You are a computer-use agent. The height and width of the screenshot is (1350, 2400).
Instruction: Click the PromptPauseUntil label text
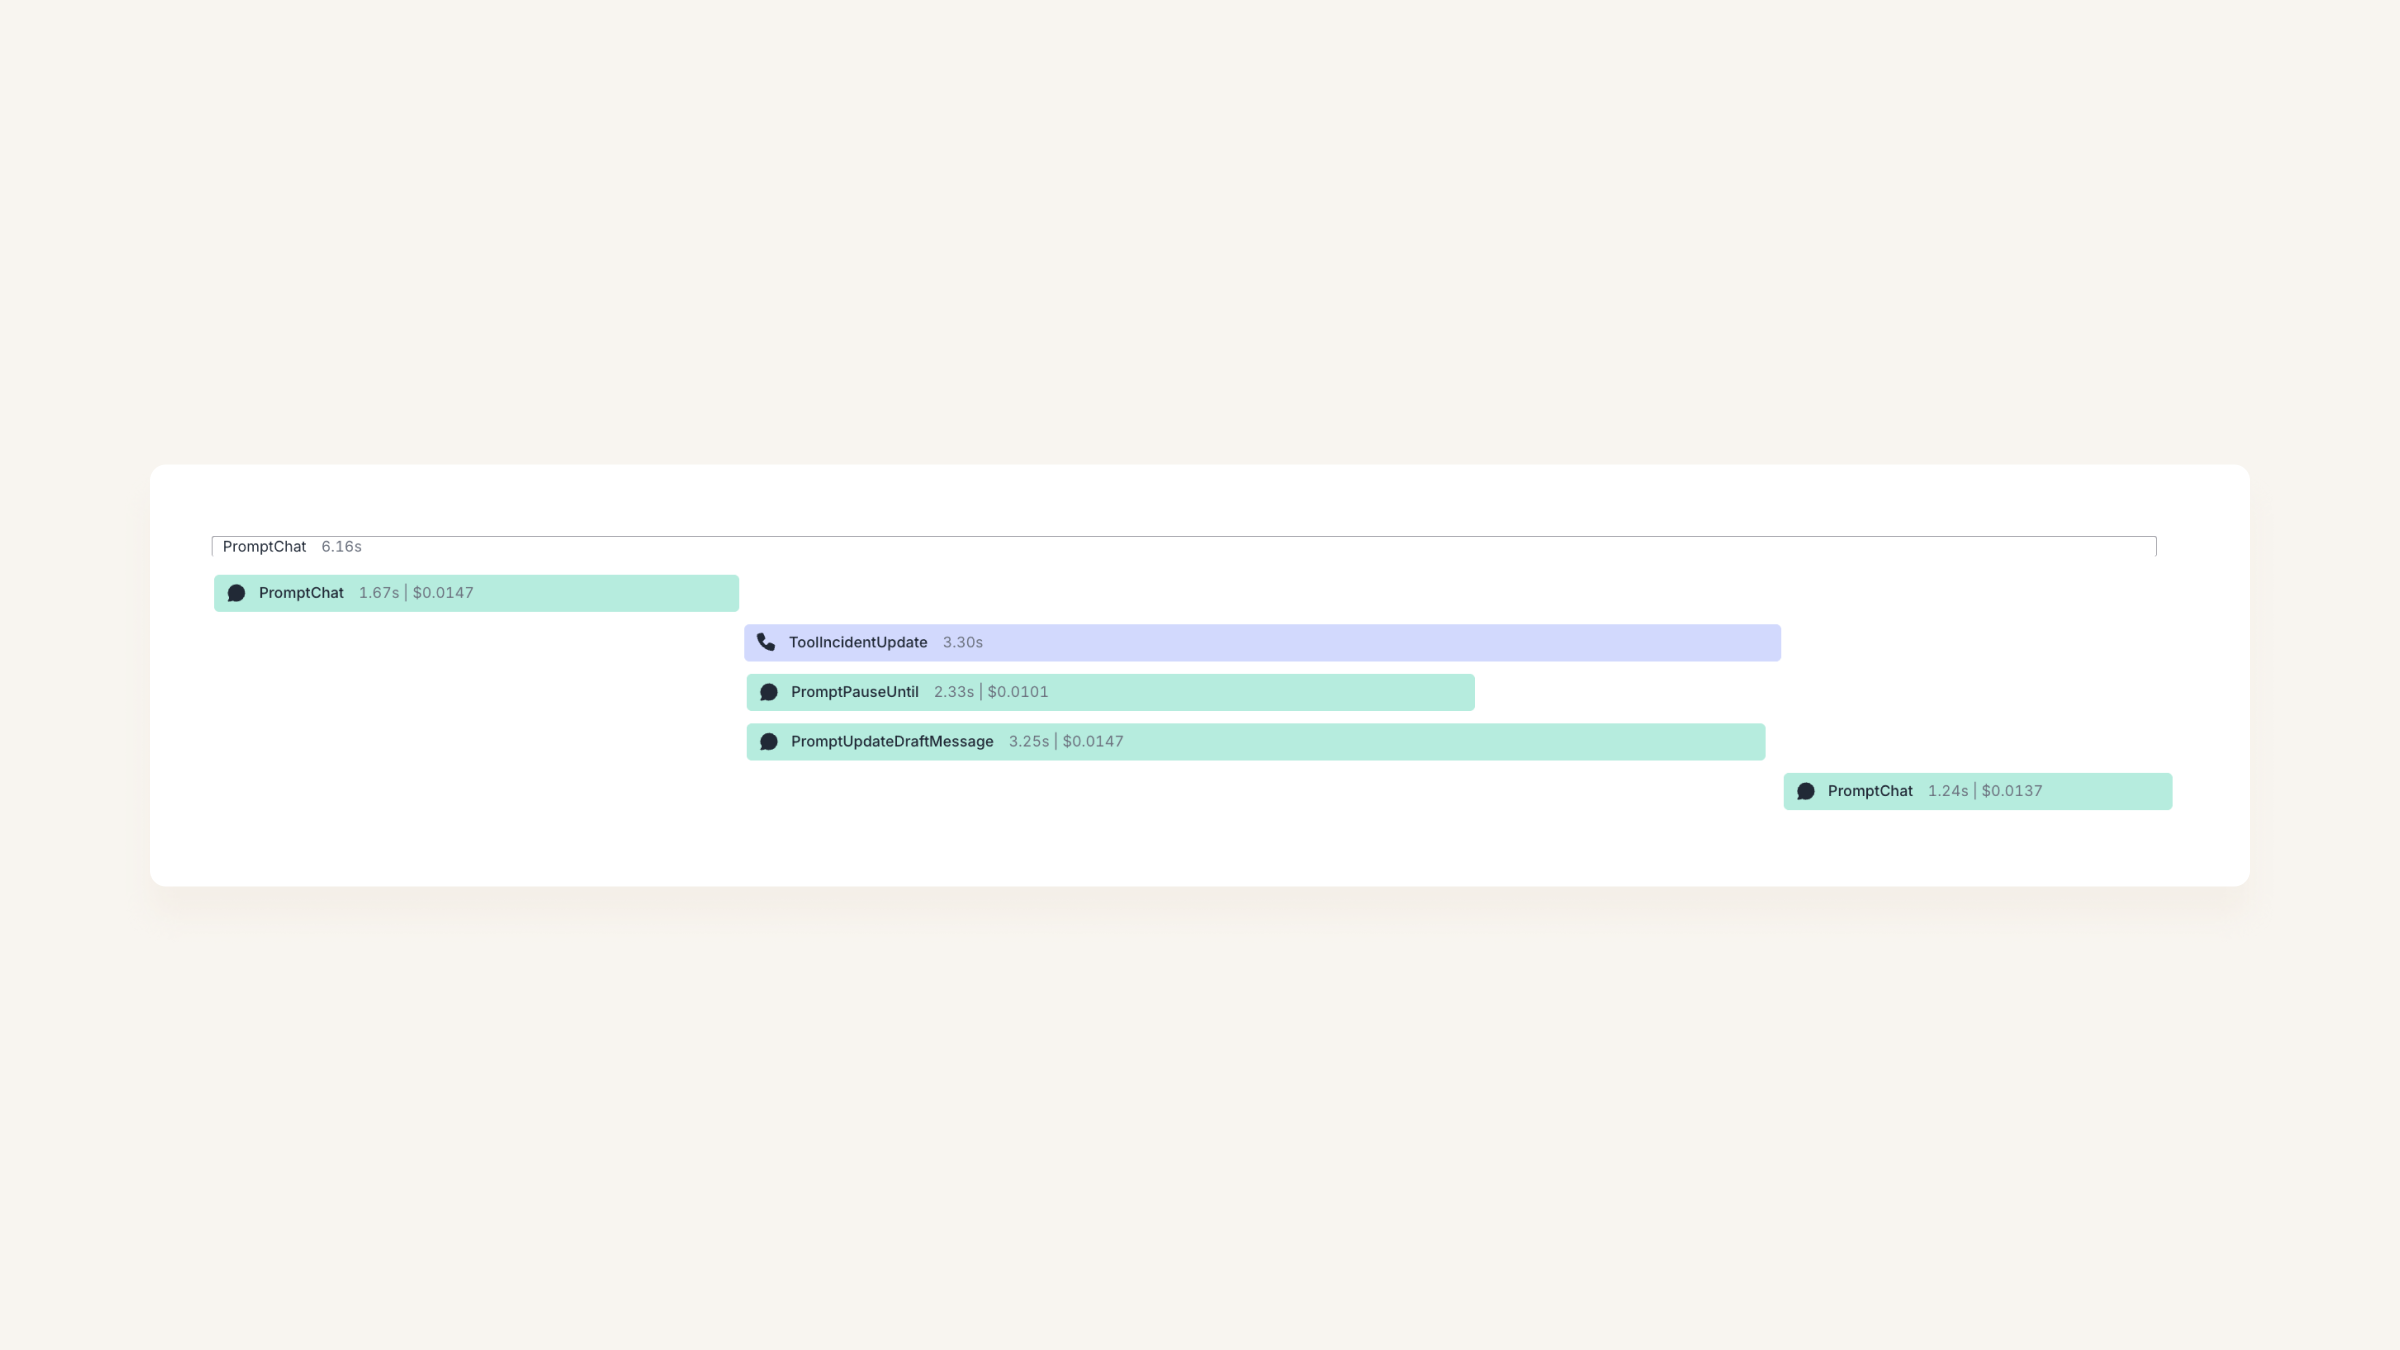click(855, 692)
